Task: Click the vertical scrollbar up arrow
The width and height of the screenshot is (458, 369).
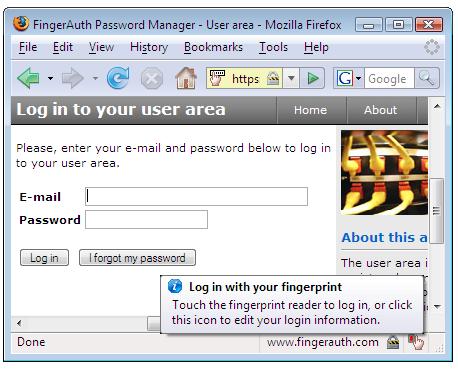Action: [x=437, y=106]
